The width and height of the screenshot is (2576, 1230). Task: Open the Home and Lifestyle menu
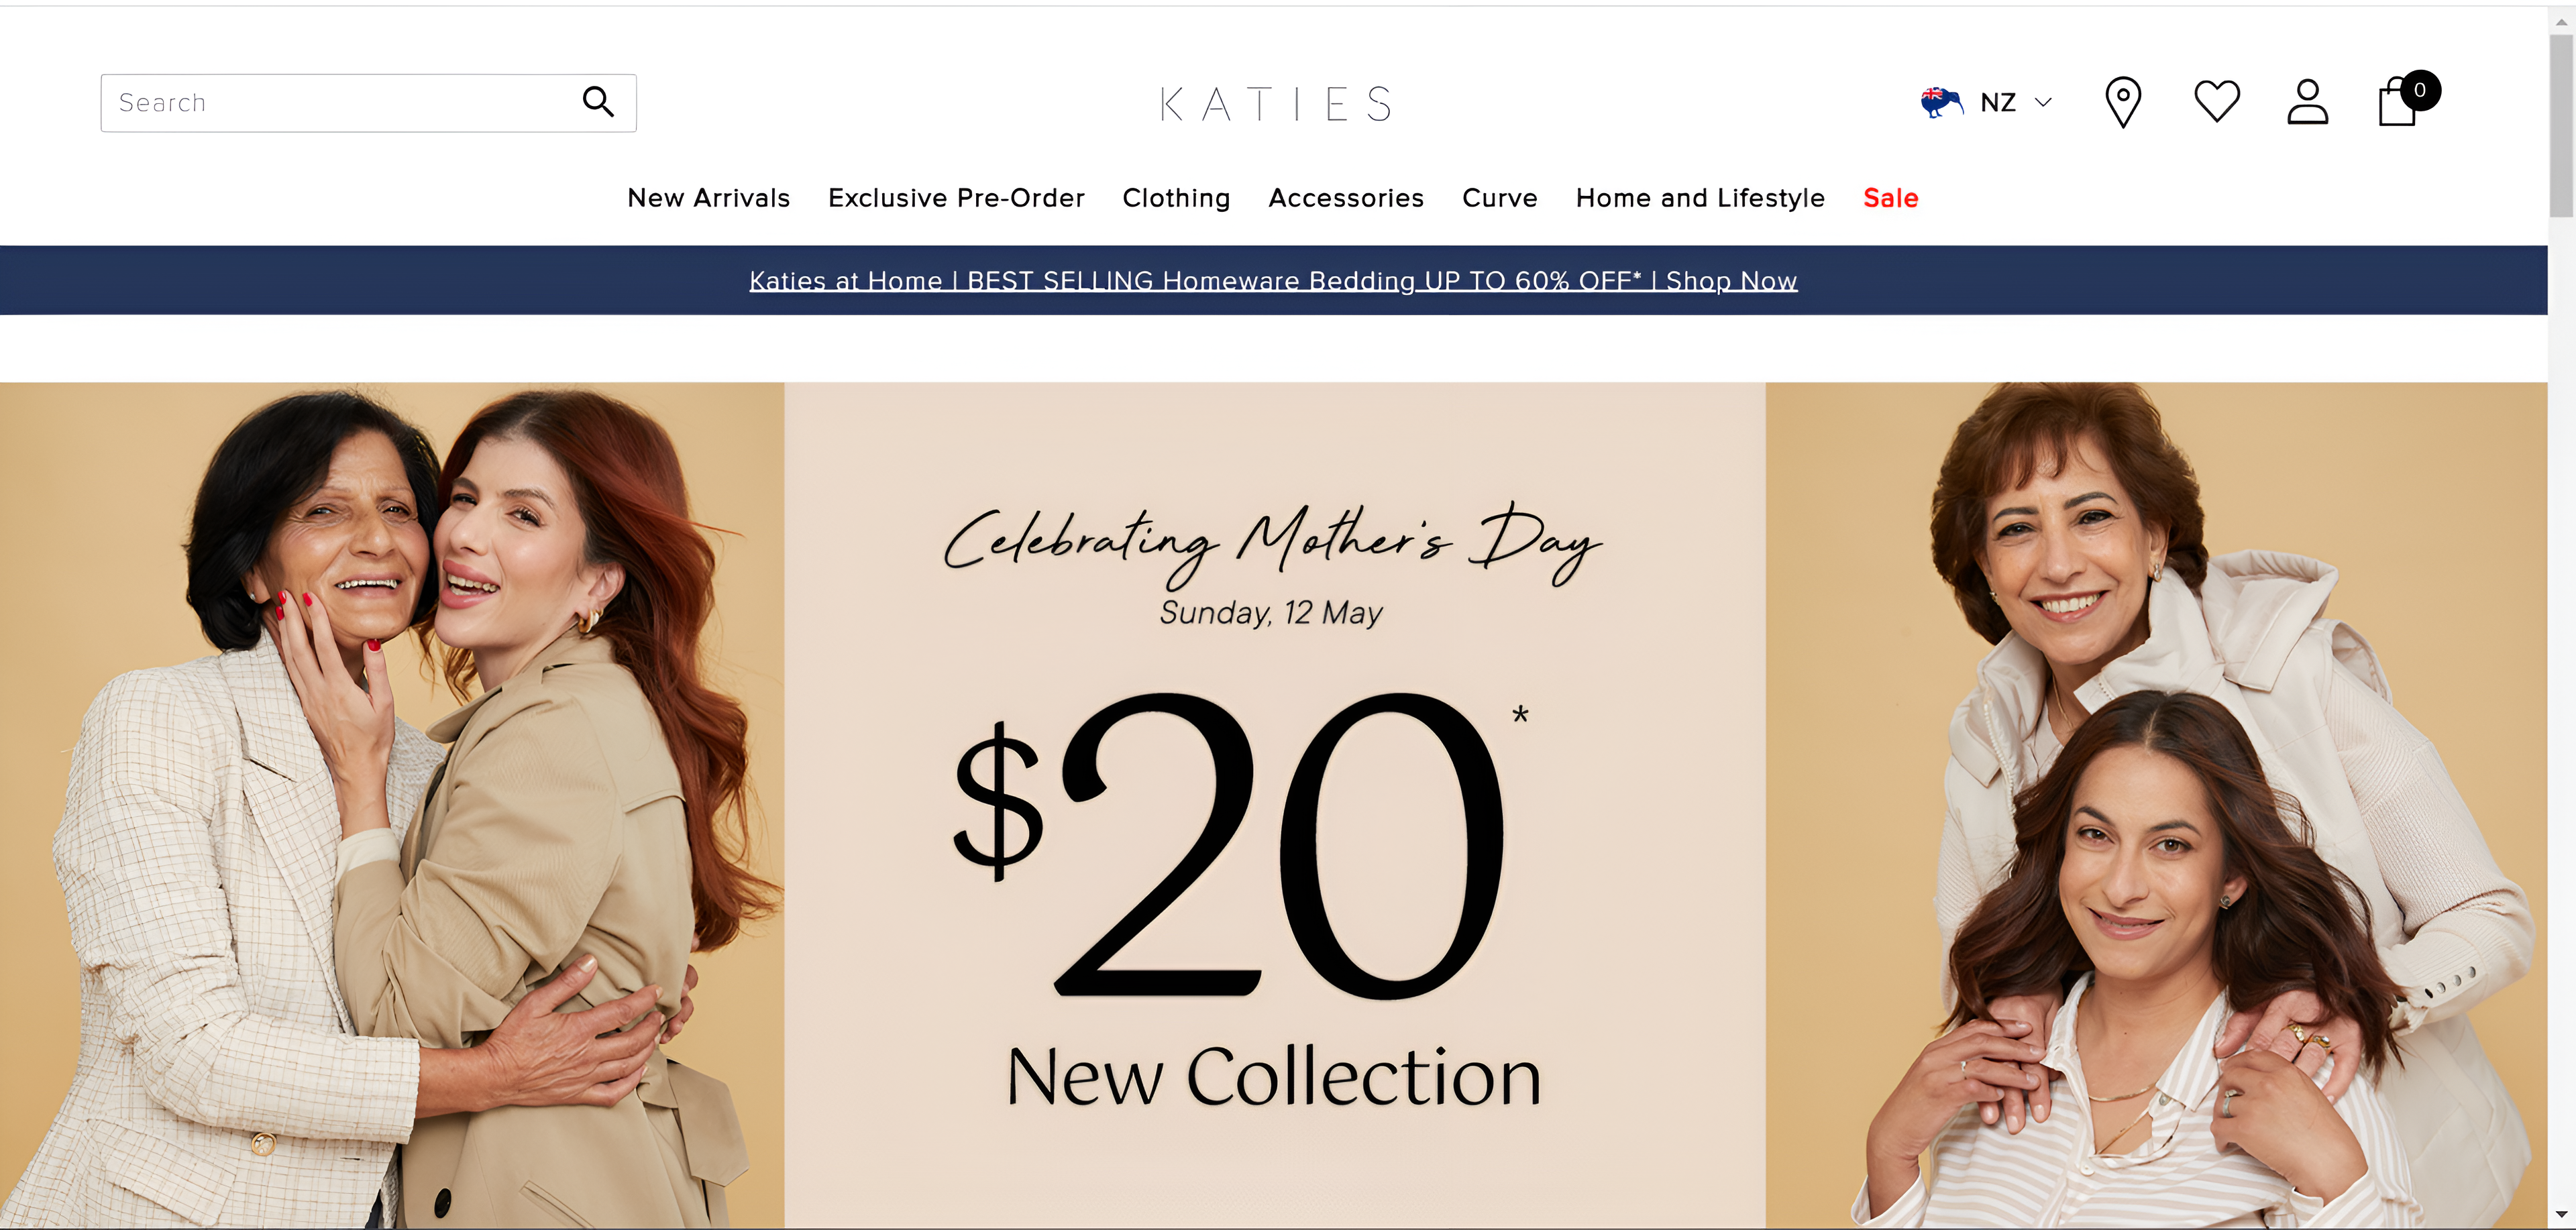pos(1700,198)
